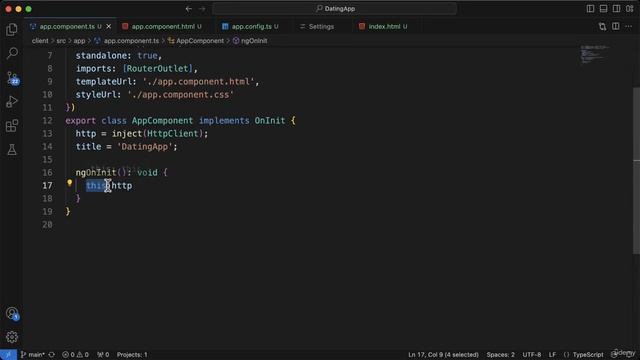
Task: Open the Manage gear menu
Action: pos(12,337)
